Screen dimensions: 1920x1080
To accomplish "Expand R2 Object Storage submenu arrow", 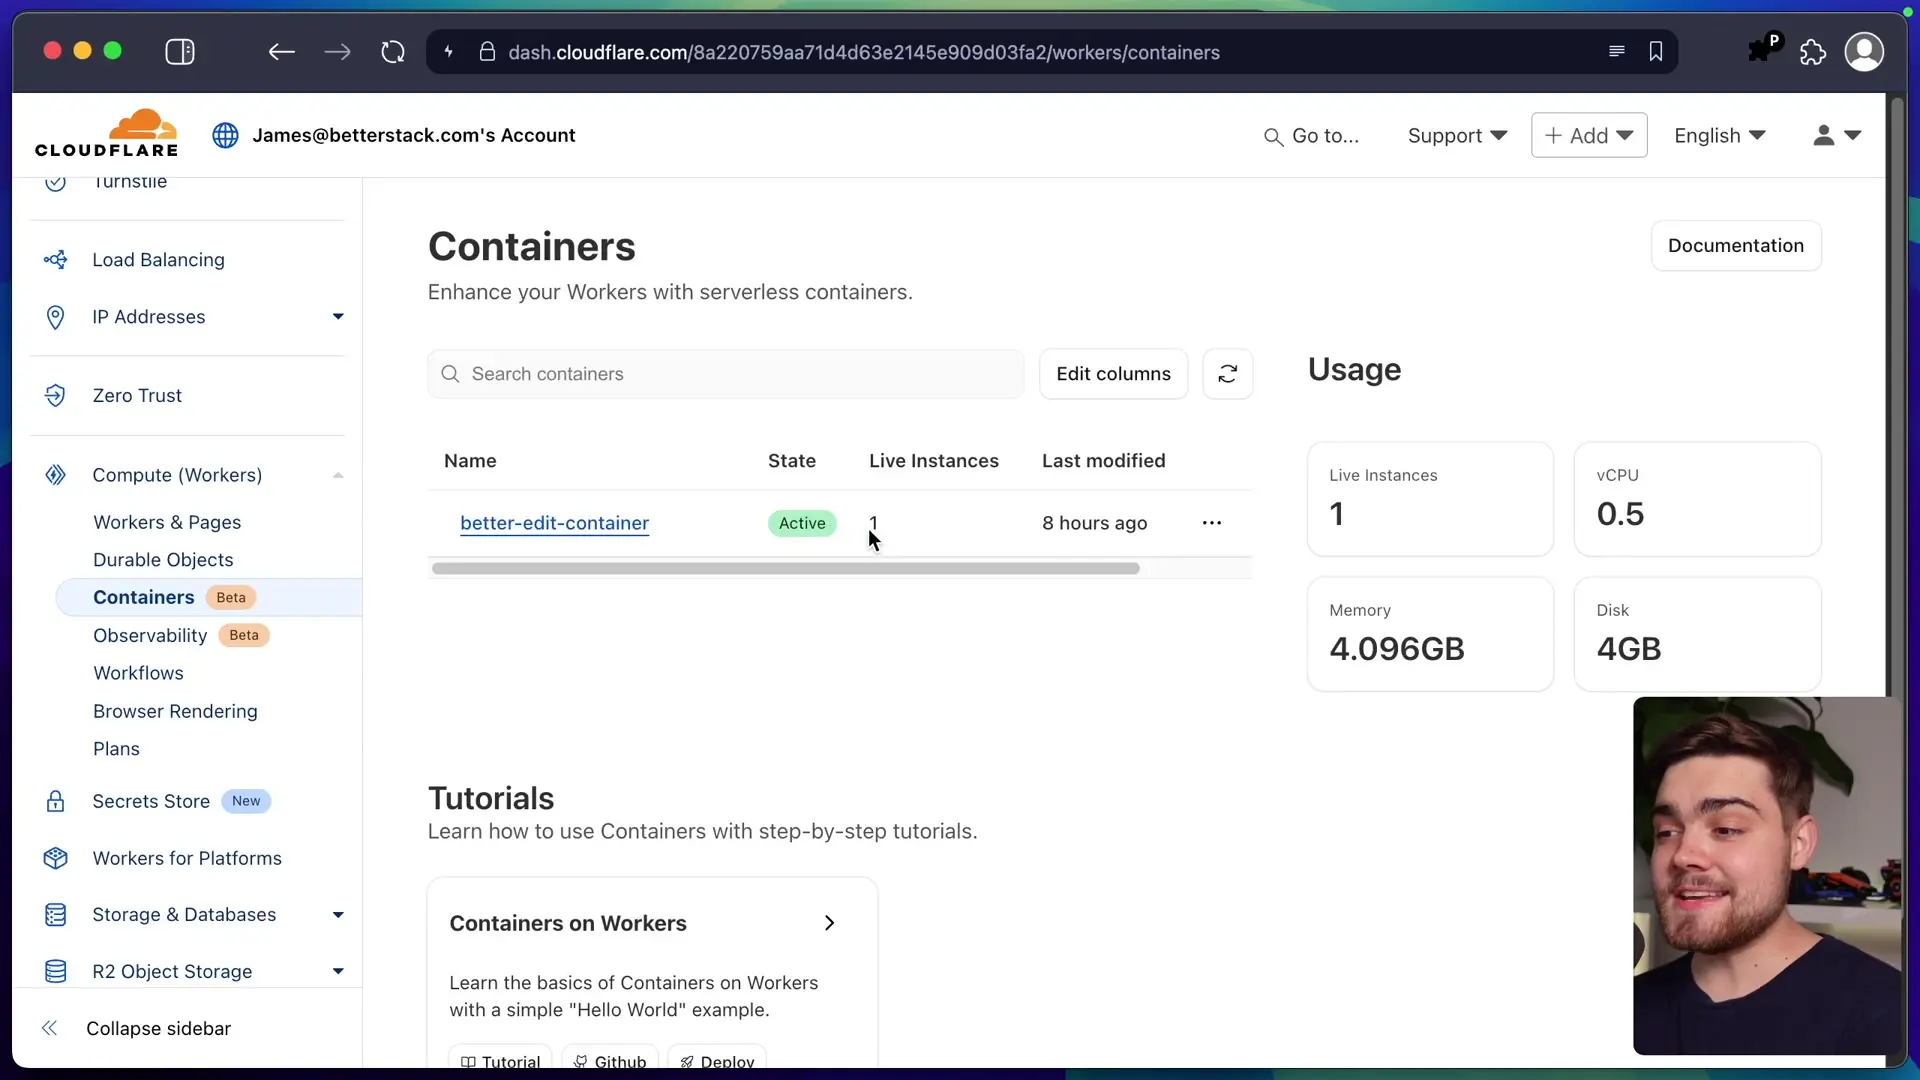I will (x=338, y=971).
